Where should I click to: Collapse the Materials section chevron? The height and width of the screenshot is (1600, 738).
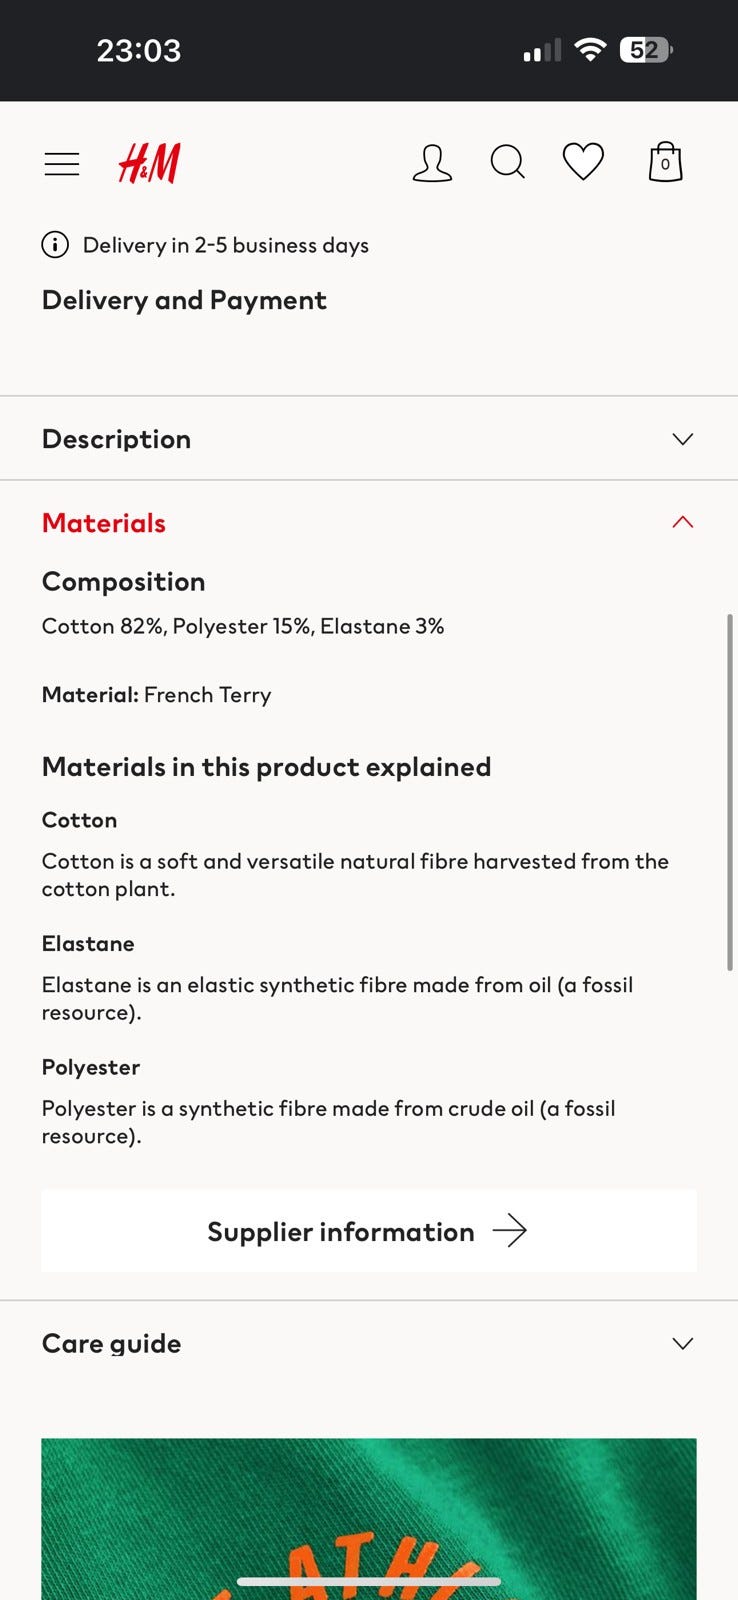click(683, 522)
